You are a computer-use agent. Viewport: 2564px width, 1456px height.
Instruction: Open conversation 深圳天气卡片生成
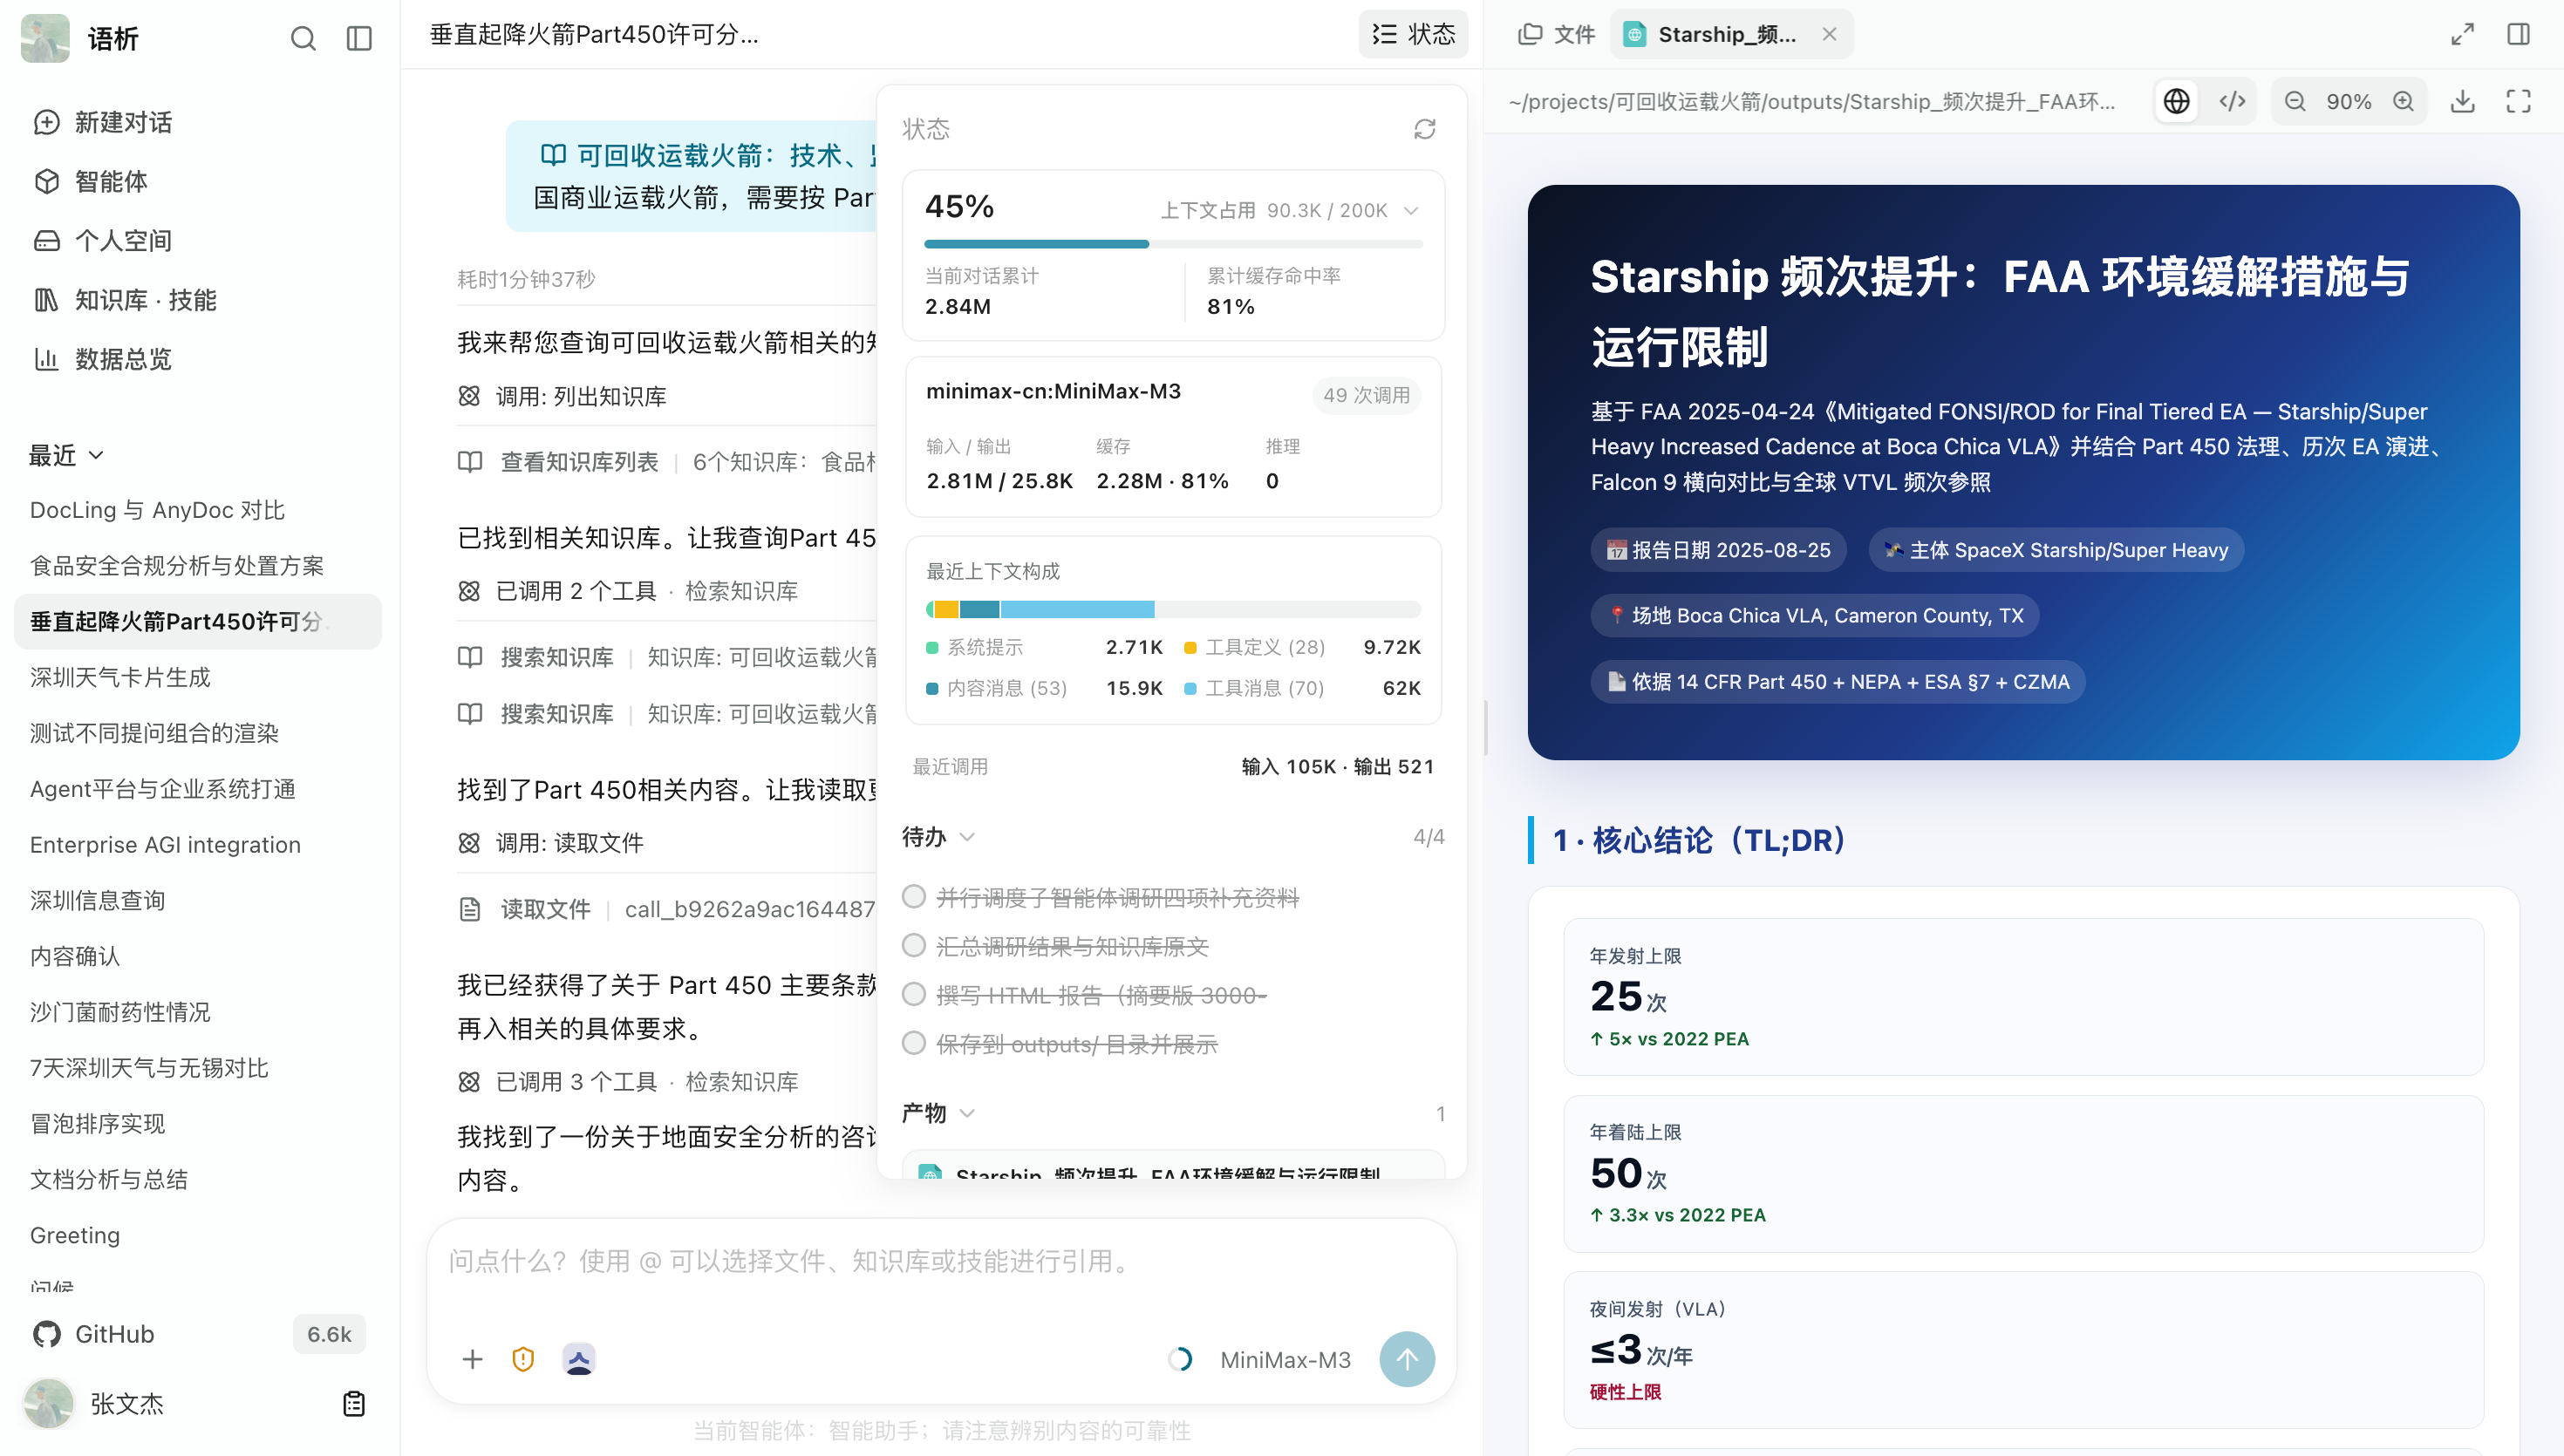tap(120, 677)
